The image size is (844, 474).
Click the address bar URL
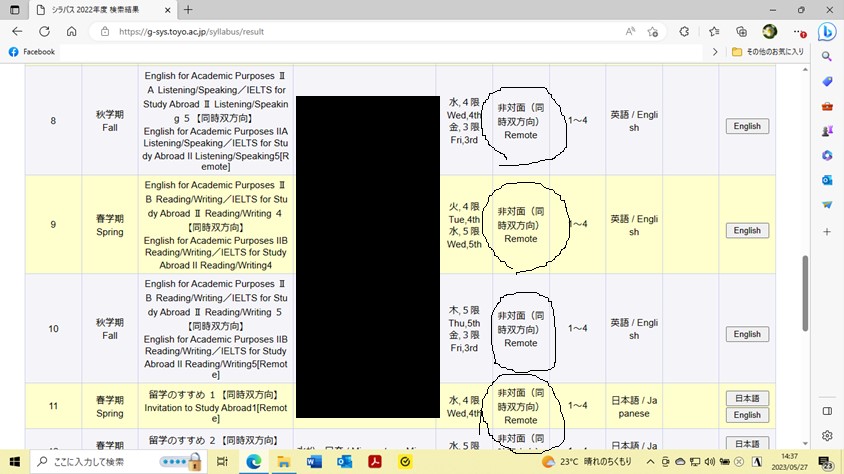(x=192, y=32)
